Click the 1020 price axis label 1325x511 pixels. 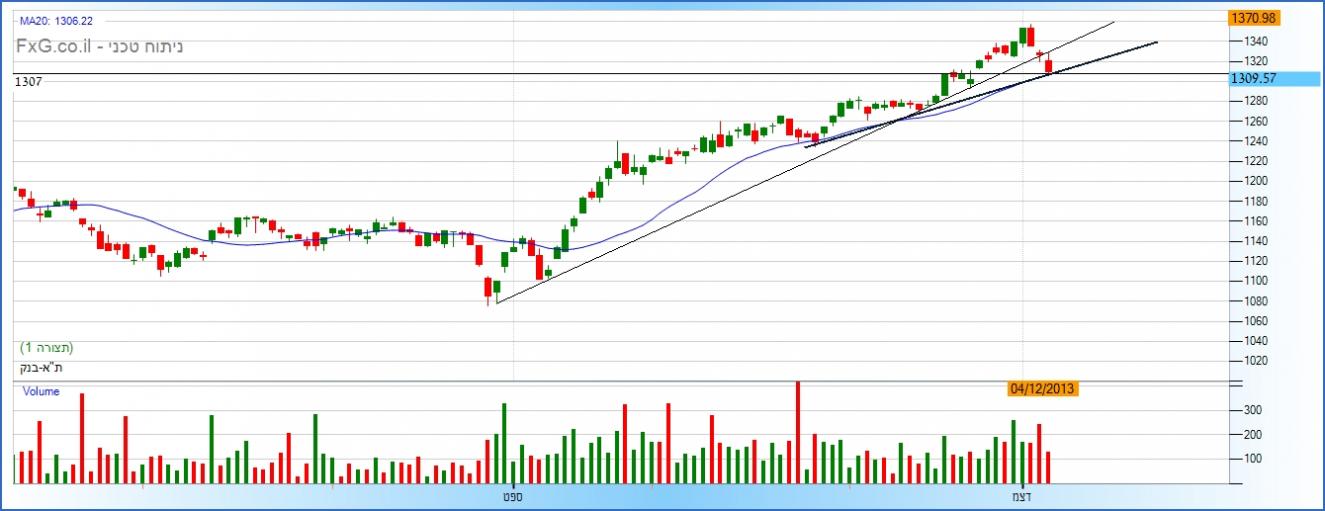click(1257, 361)
